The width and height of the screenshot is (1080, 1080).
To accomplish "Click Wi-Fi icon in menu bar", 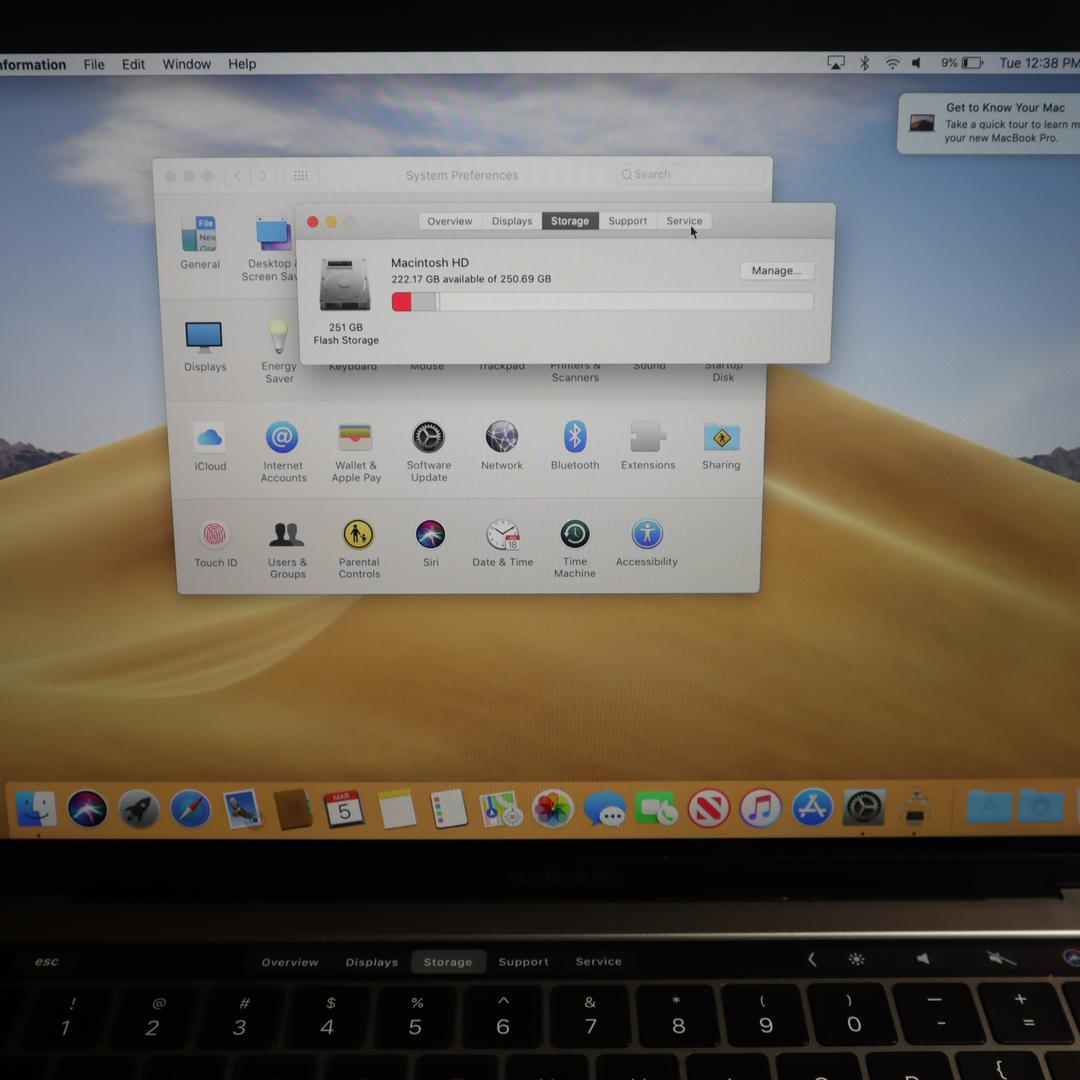I will [892, 63].
